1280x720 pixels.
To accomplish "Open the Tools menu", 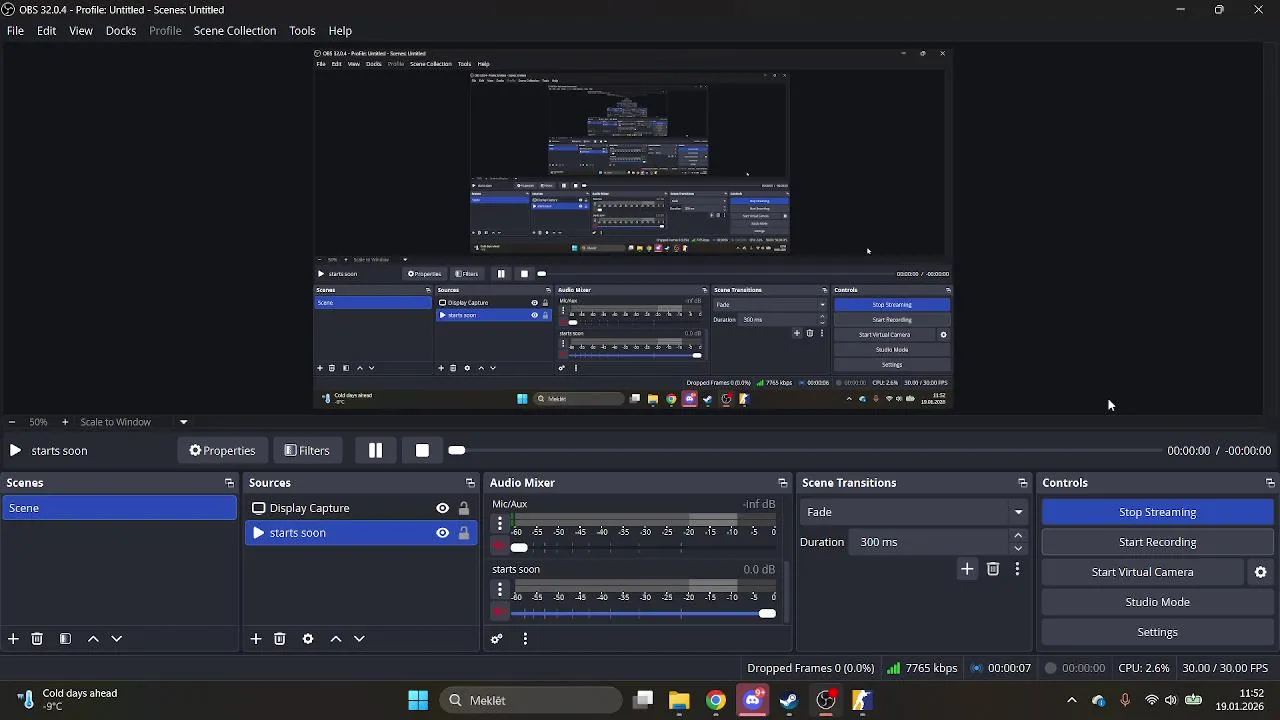I will click(x=302, y=31).
